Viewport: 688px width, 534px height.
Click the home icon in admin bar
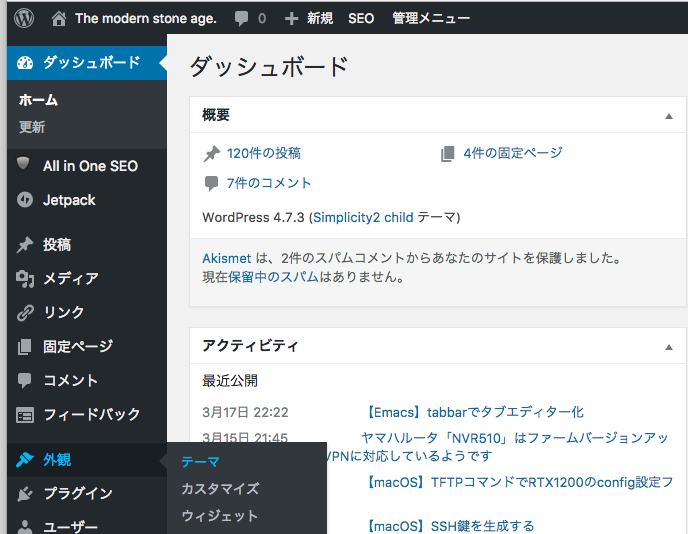click(x=59, y=18)
